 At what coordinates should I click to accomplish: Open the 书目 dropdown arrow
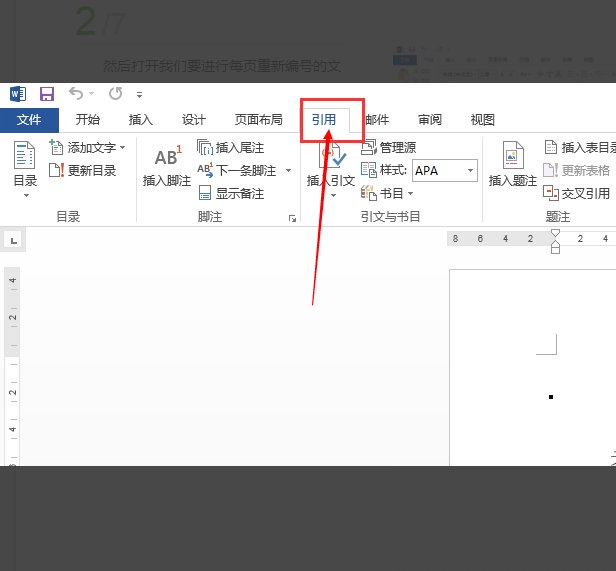click(411, 193)
